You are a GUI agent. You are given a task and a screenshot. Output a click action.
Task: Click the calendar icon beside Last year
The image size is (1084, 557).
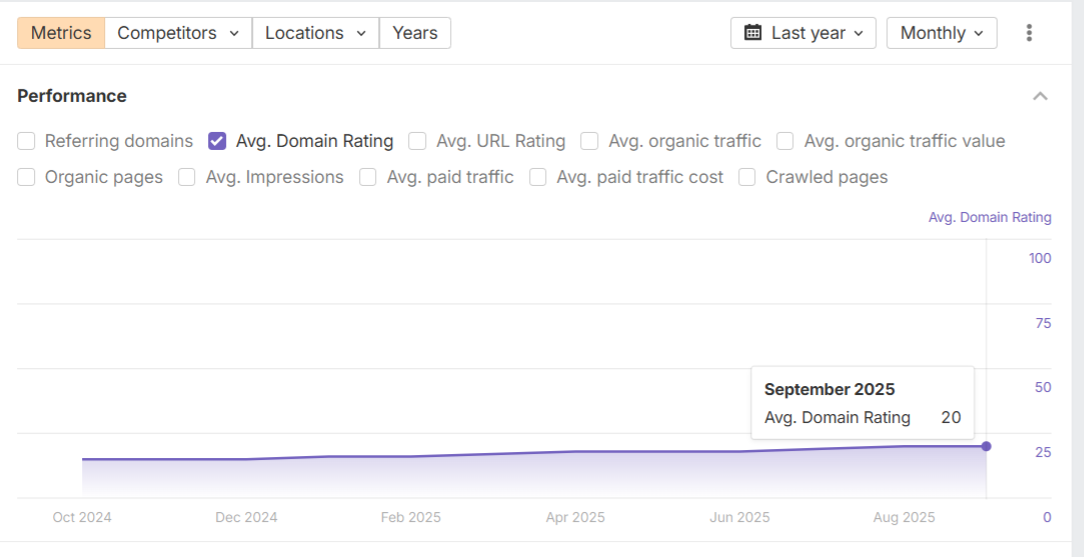pyautogui.click(x=753, y=33)
